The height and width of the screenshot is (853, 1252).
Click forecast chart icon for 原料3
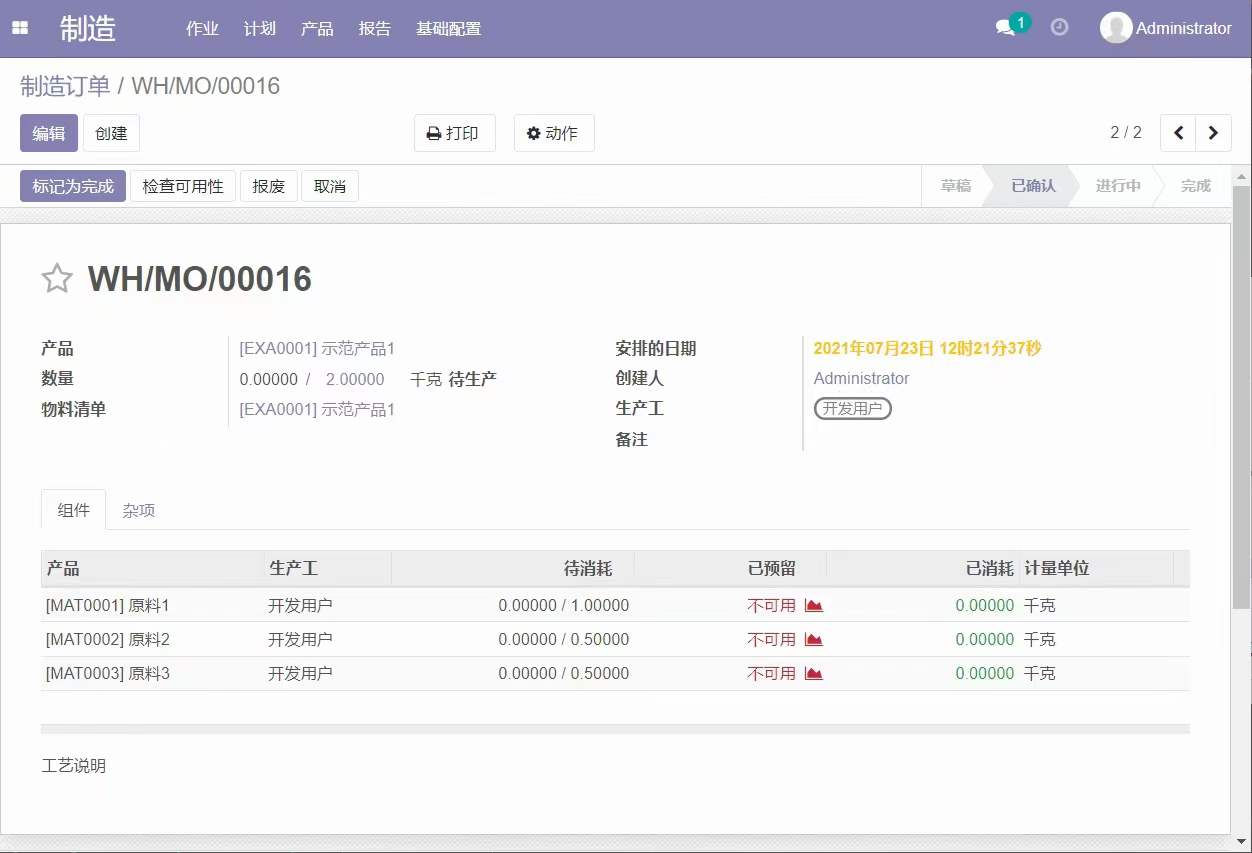click(x=813, y=674)
